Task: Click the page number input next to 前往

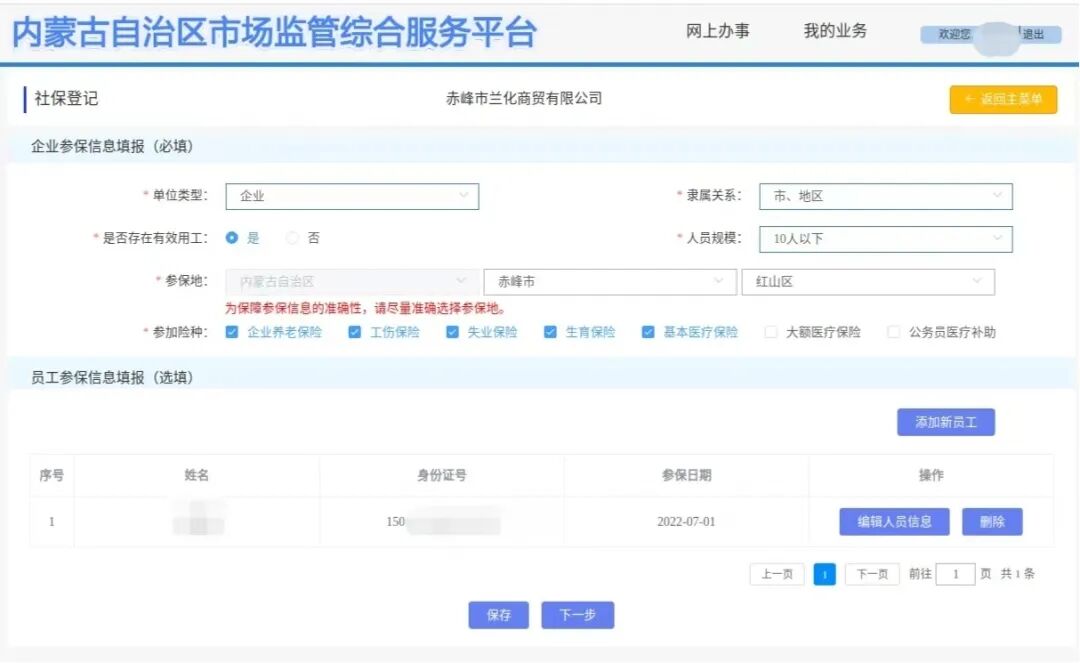Action: (955, 574)
